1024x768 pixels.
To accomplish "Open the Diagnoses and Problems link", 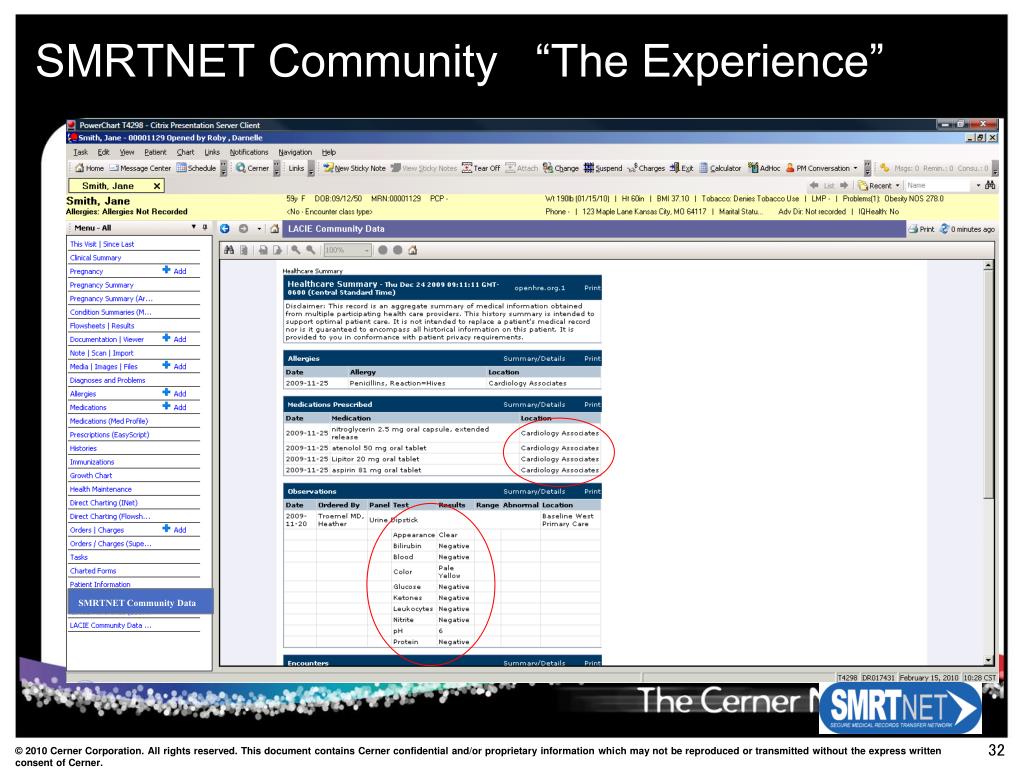I will 107,380.
